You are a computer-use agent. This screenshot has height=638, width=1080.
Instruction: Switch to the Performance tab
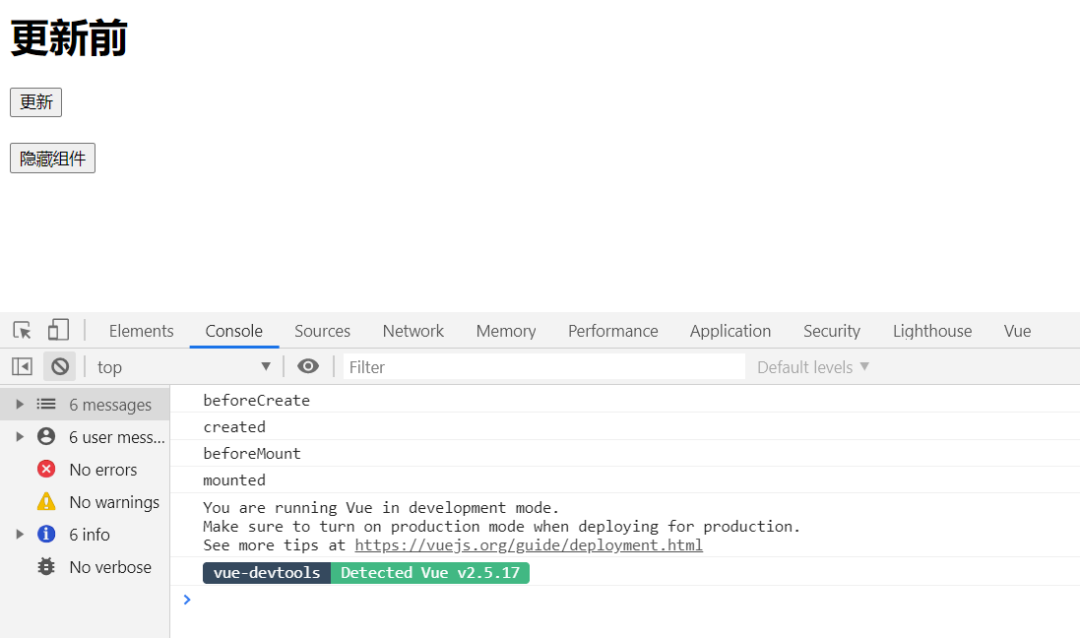613,331
